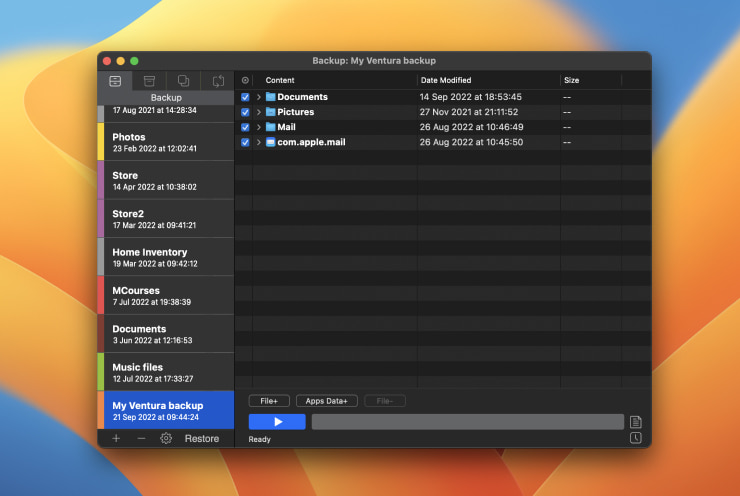Viewport: 740px width, 496px height.
Task: Click the red color tag beside MCourses
Action: click(101, 295)
